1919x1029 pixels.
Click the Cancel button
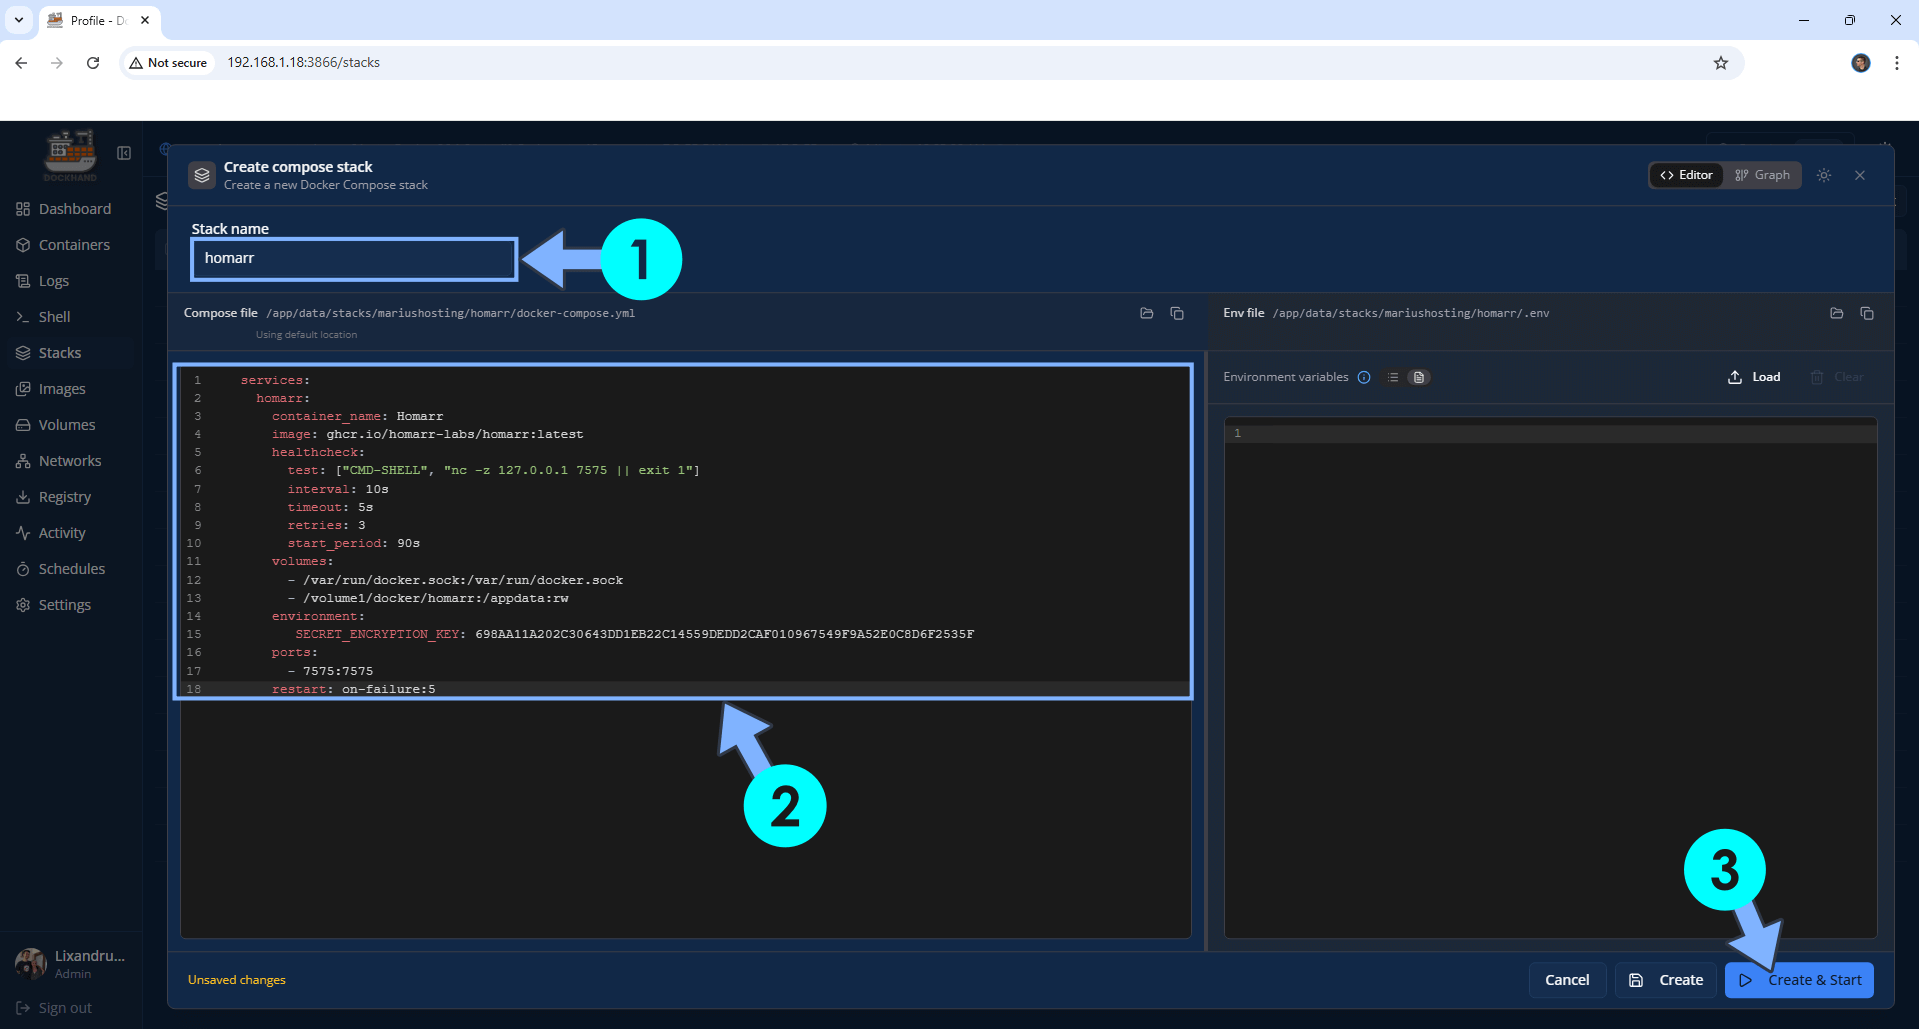click(x=1566, y=980)
